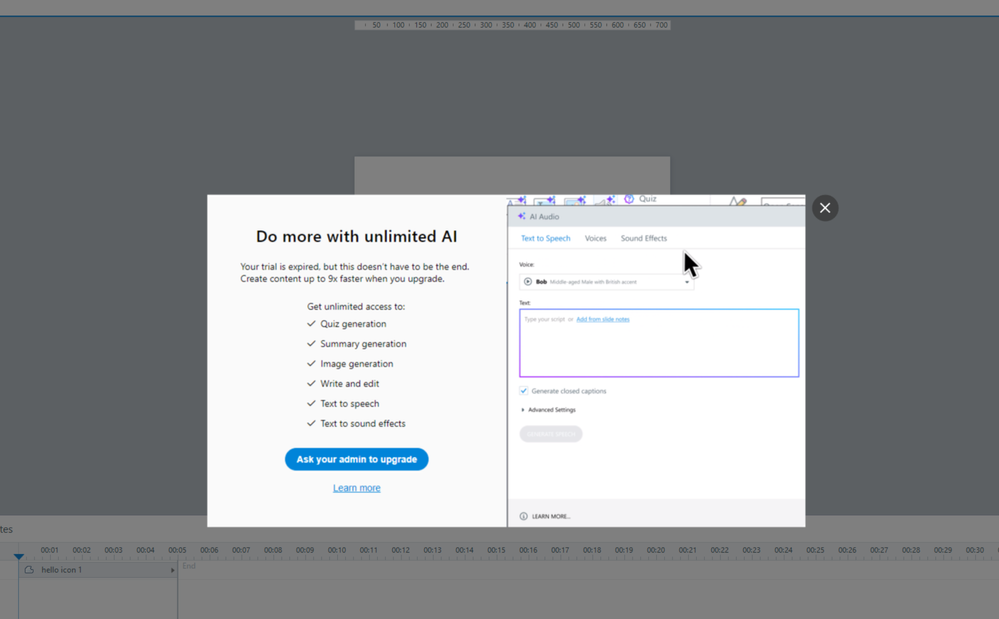Close the unlimited AI upgrade popup
Screen dimensions: 999x619
pyautogui.click(x=825, y=208)
